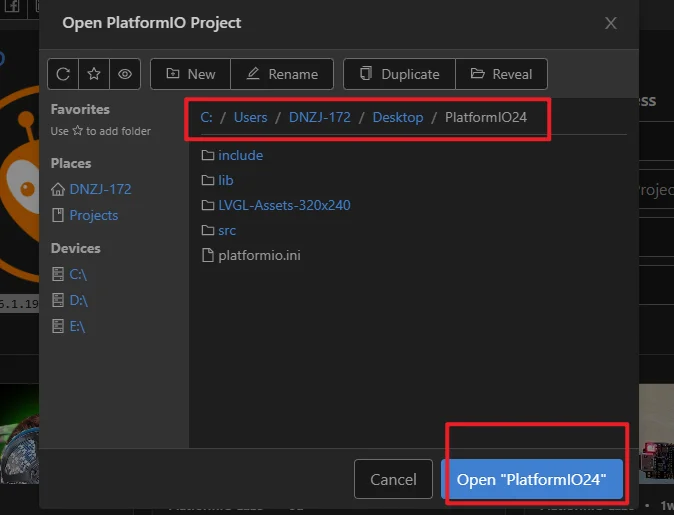Open the LVGL-Assets-320x240 folder
Screen dimensions: 674x515
coord(284,205)
